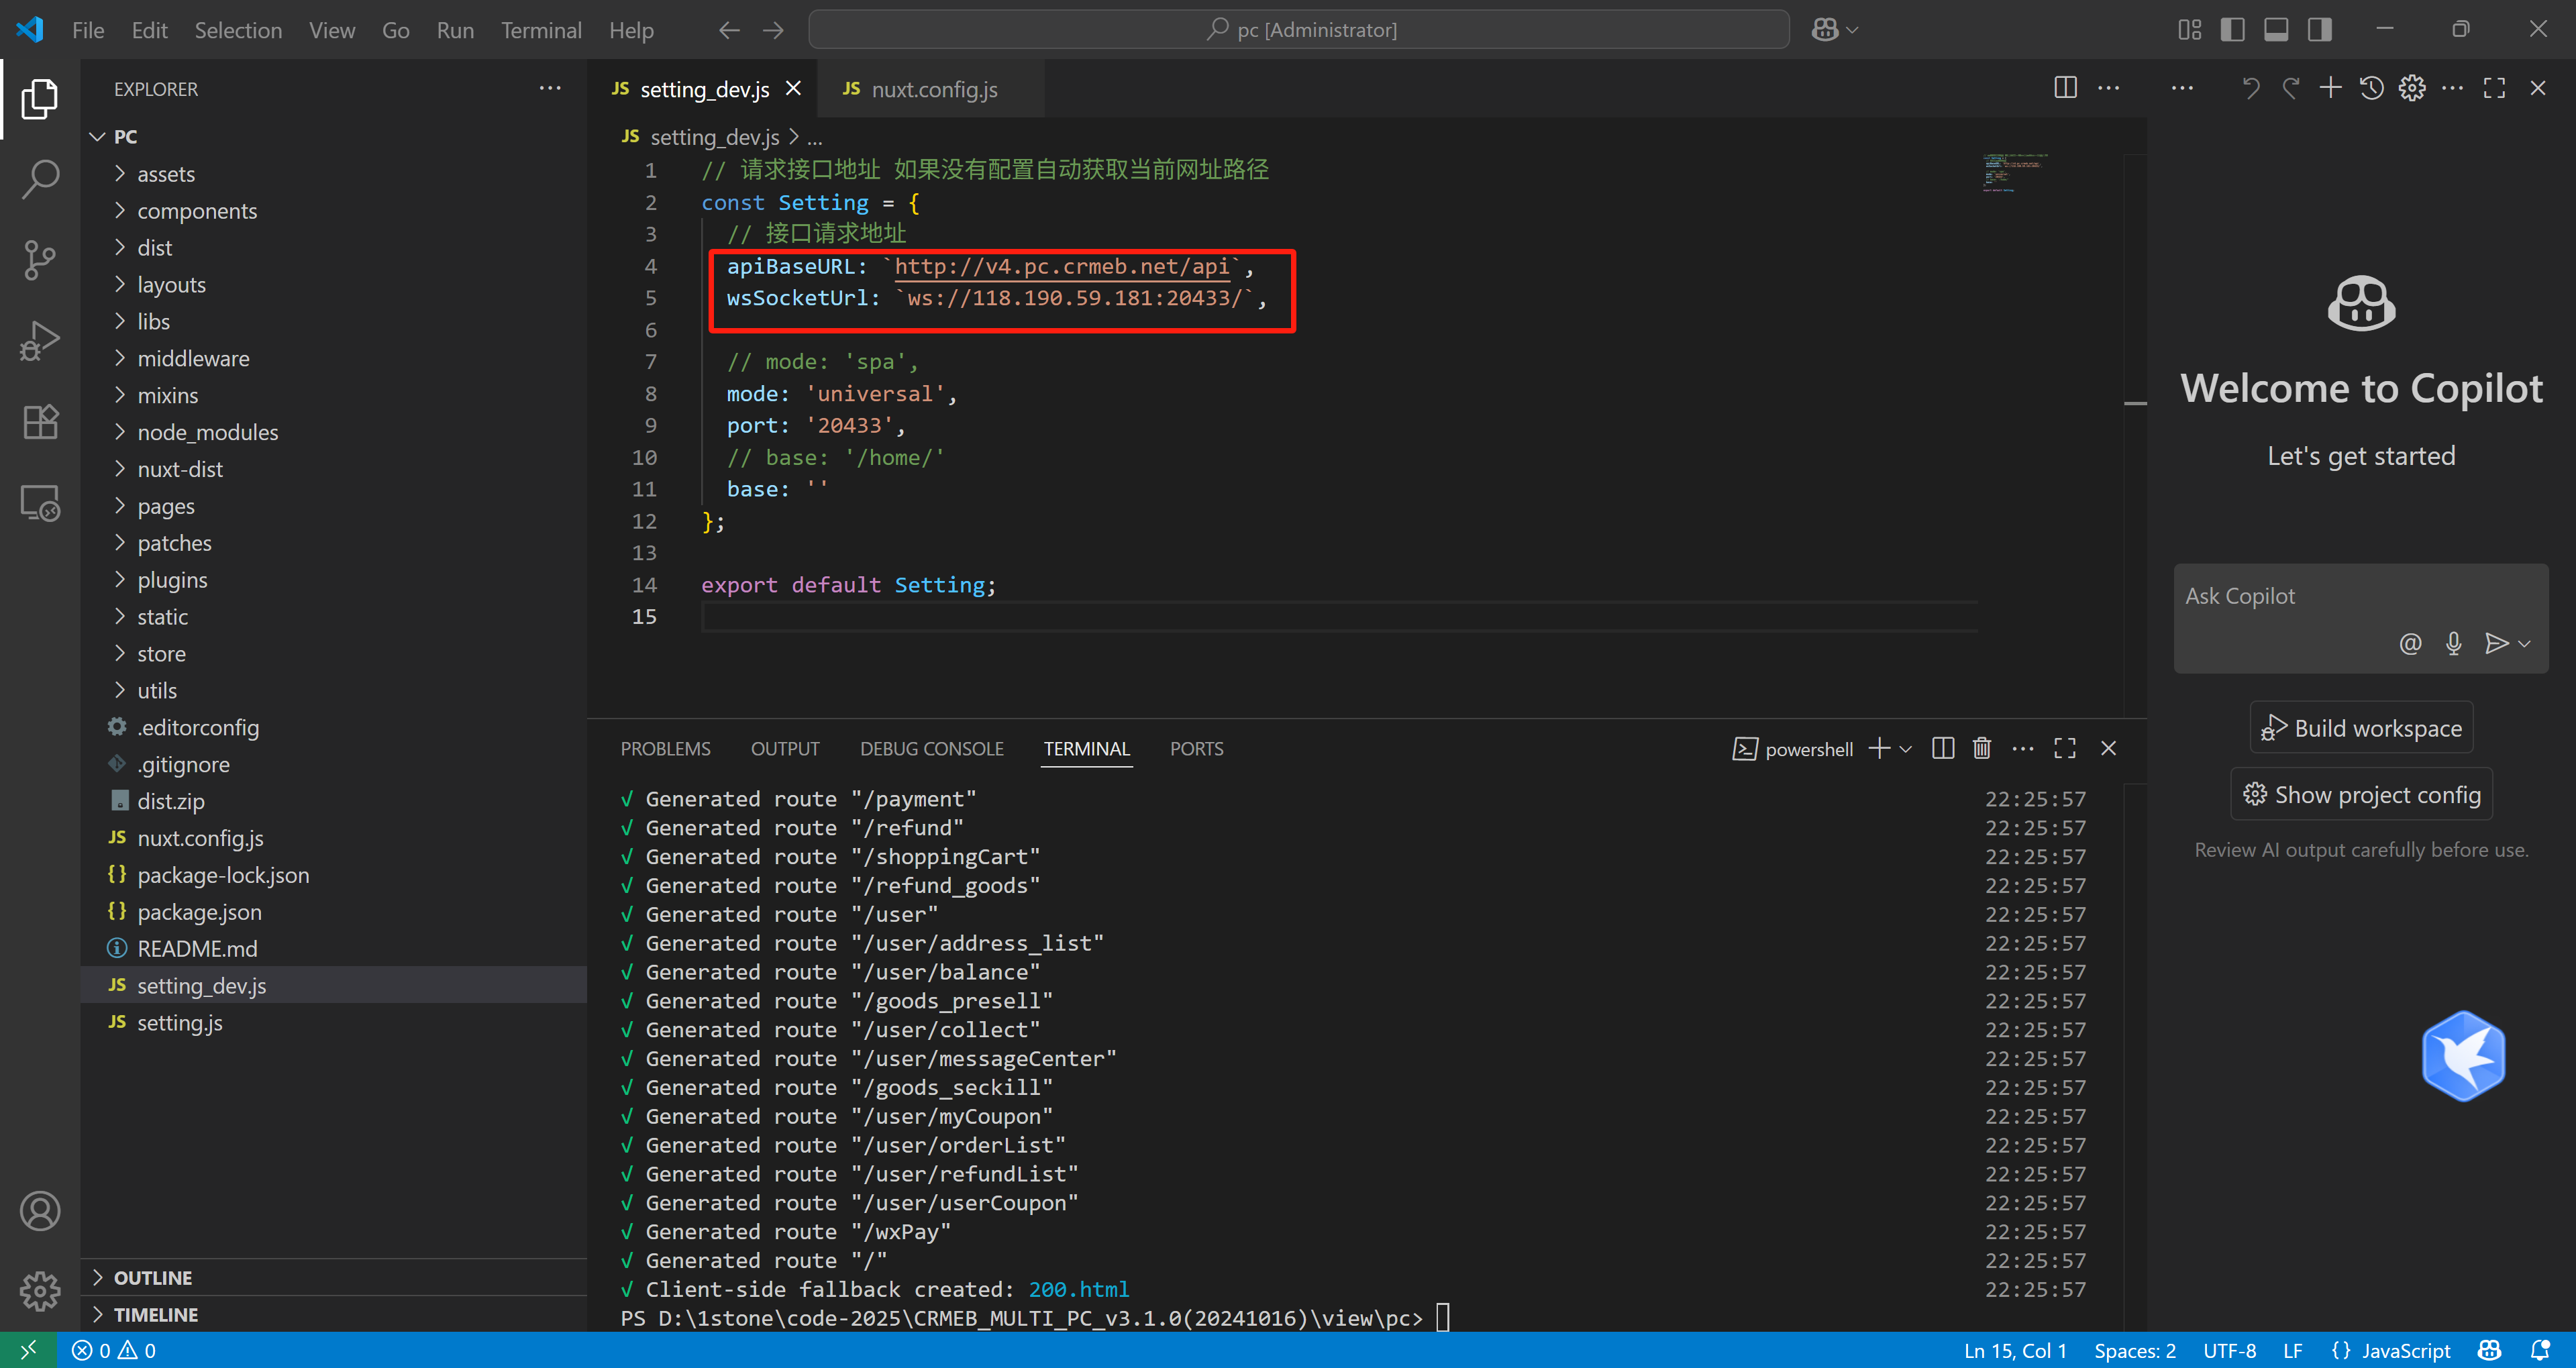Click the remote window indicator in status bar
The width and height of the screenshot is (2576, 1368).
pyautogui.click(x=28, y=1350)
